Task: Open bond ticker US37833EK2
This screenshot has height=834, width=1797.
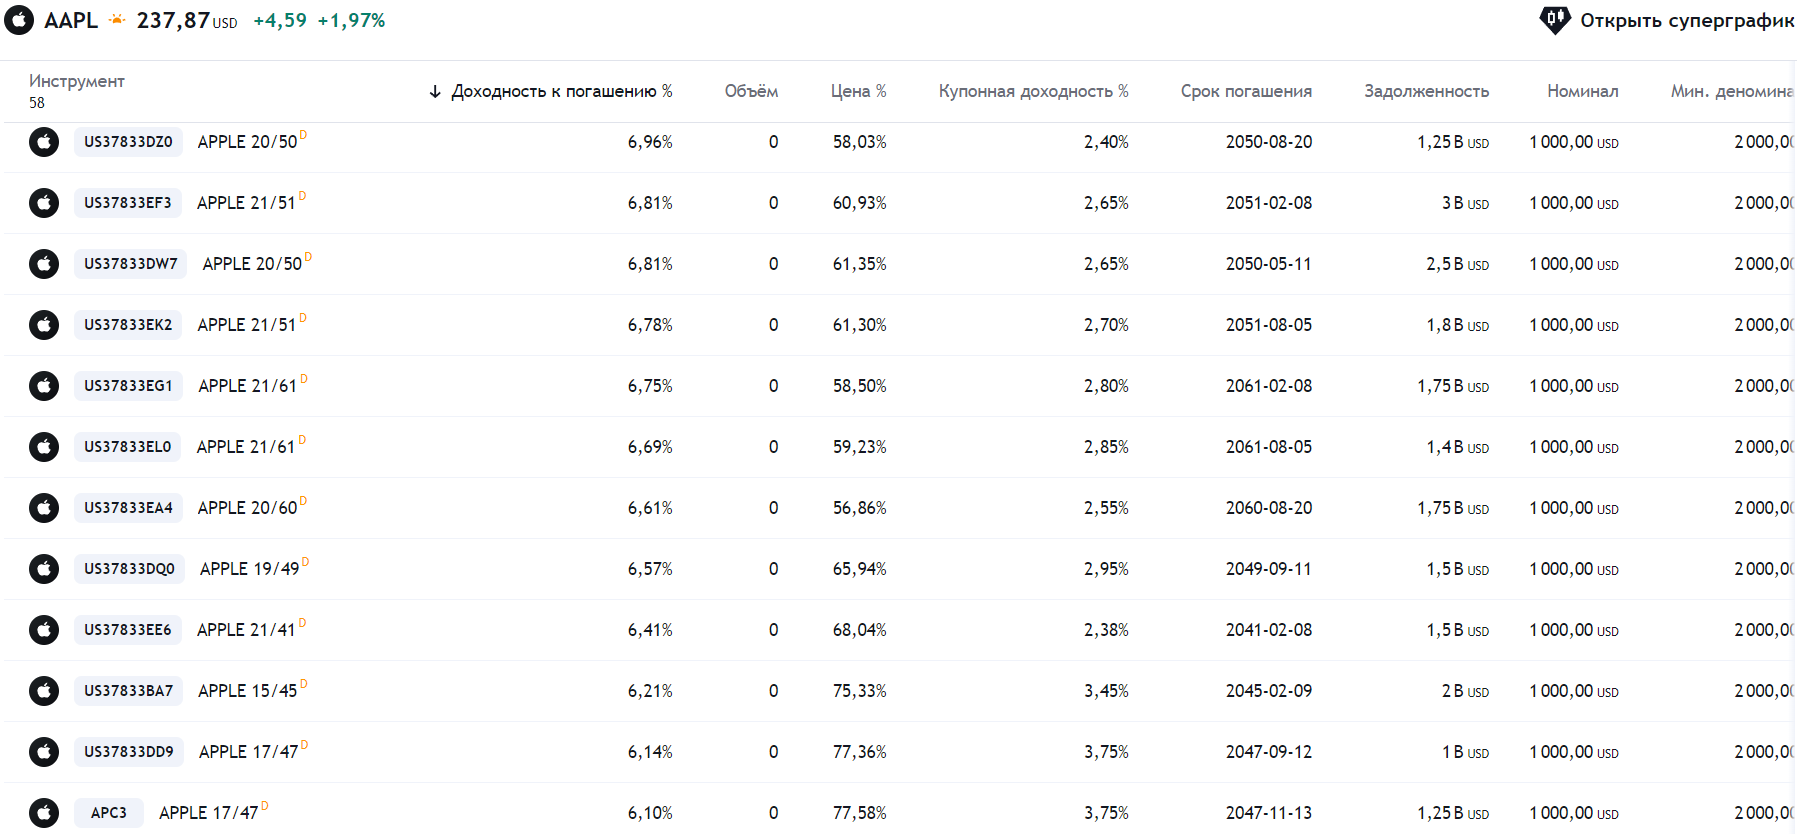Action: point(128,325)
